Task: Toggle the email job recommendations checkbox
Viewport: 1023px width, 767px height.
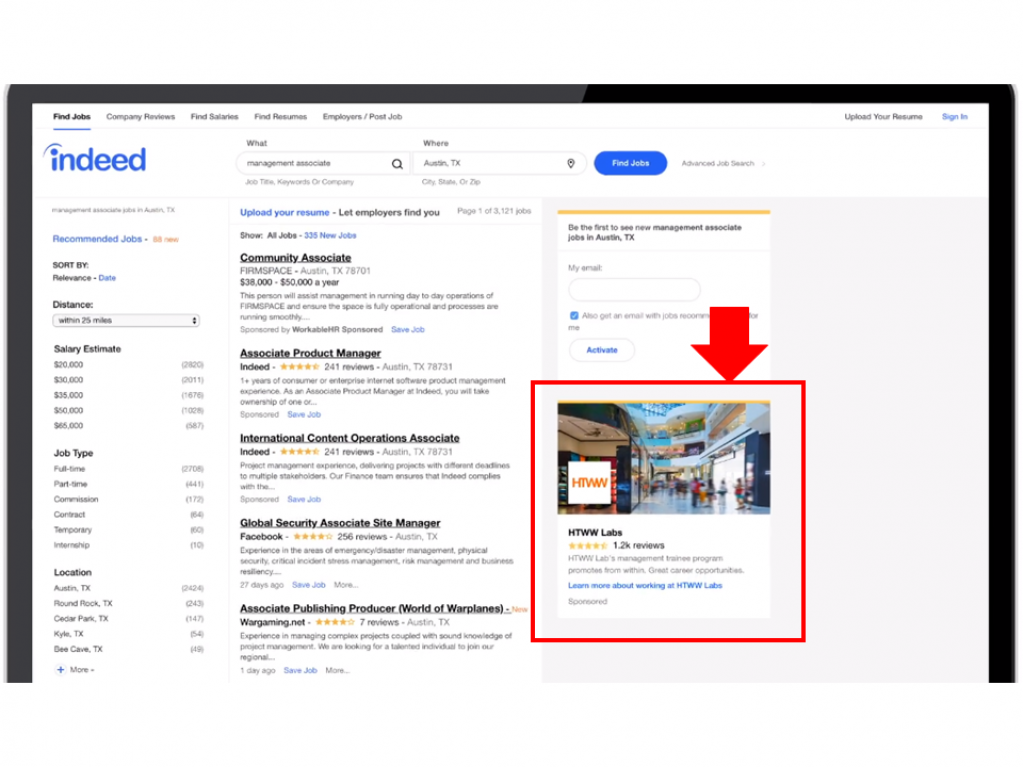Action: click(574, 316)
